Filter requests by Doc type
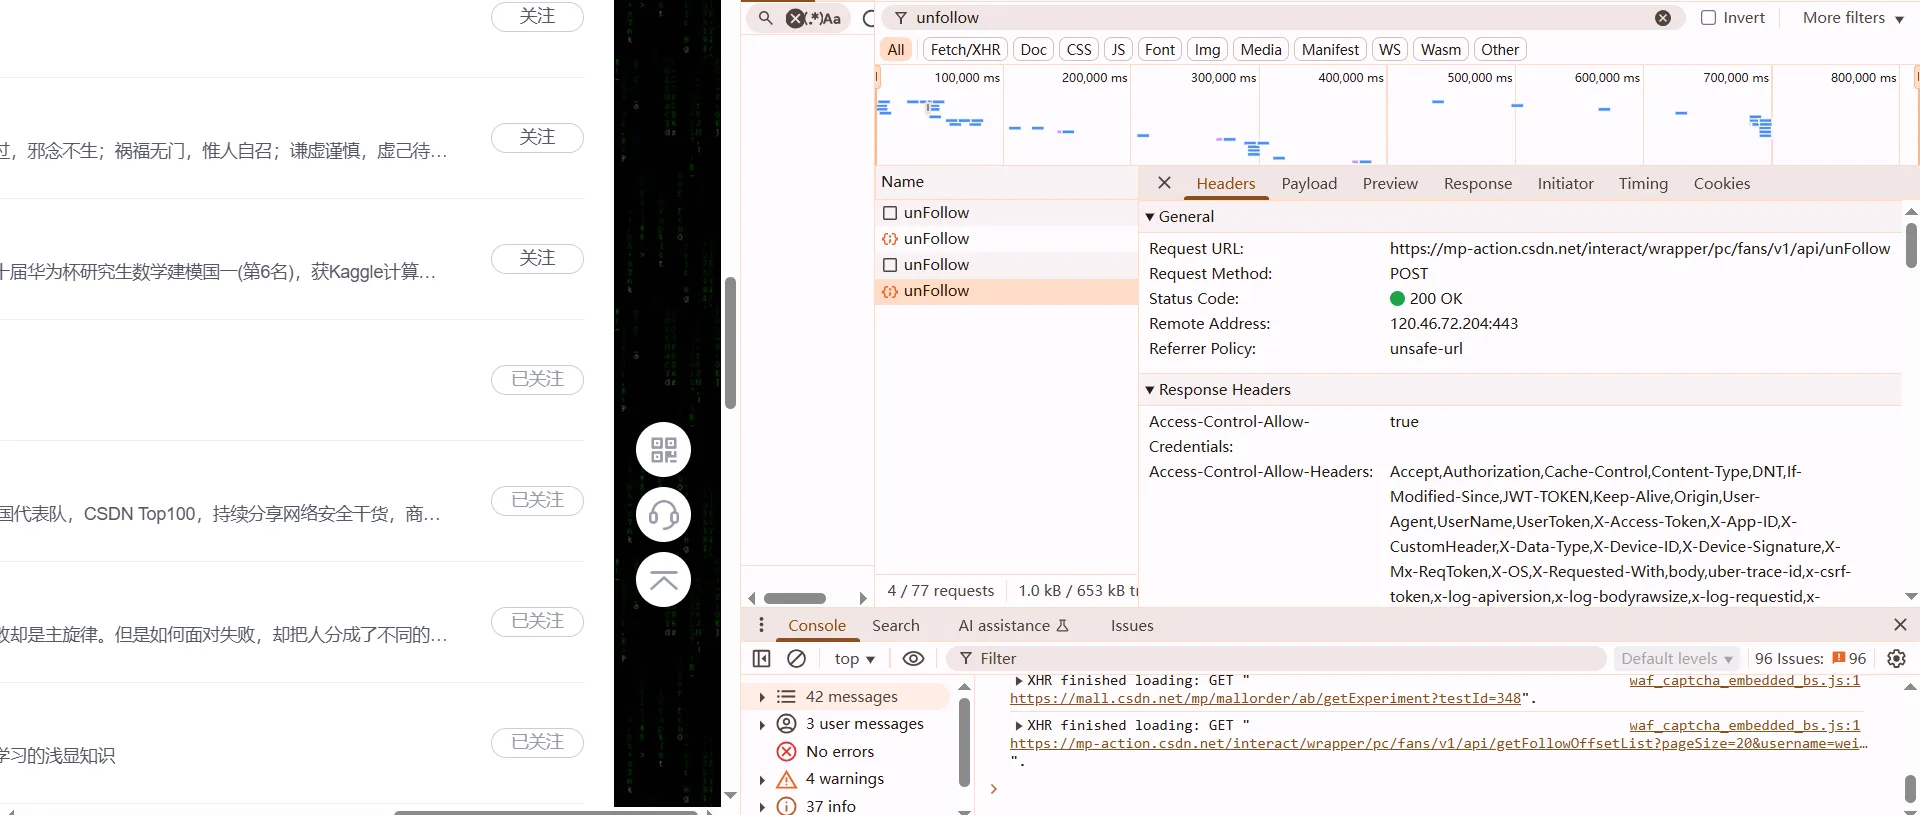Image resolution: width=1920 pixels, height=815 pixels. pos(1034,50)
